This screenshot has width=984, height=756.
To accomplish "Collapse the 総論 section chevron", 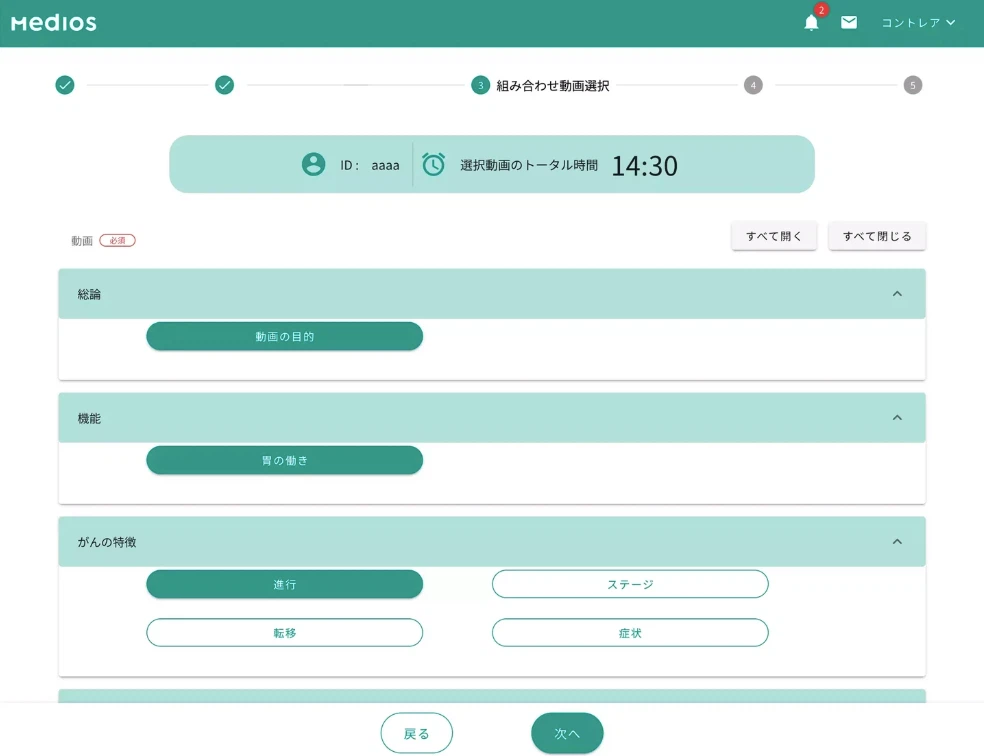I will pyautogui.click(x=897, y=294).
